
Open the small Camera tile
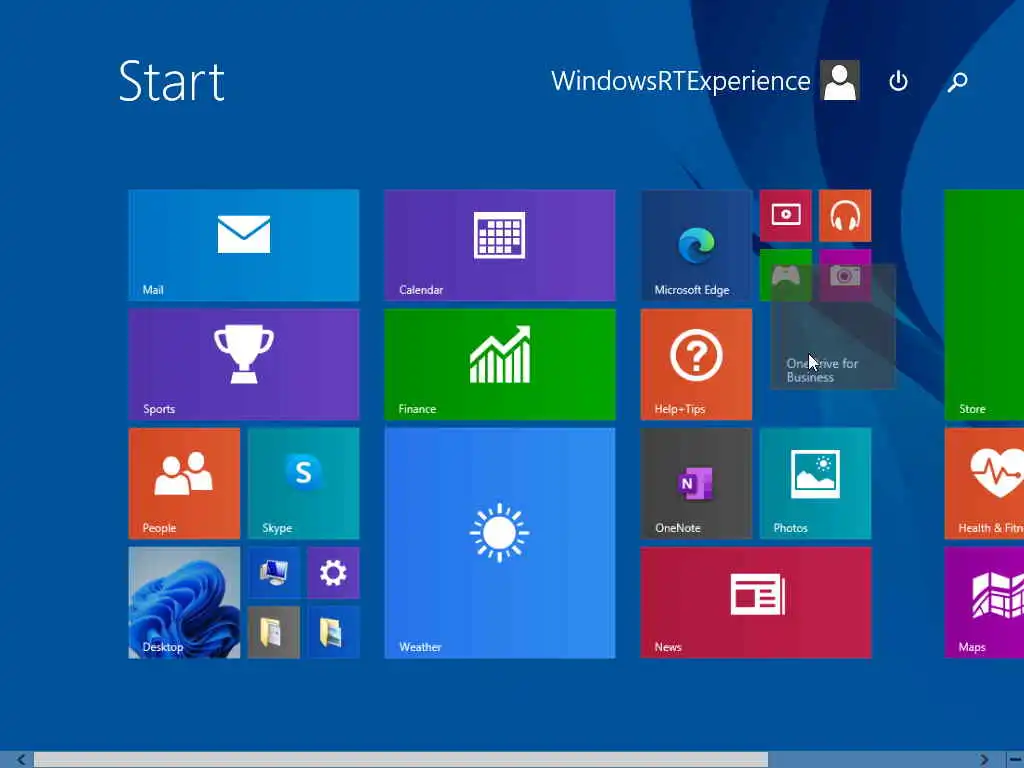point(845,275)
